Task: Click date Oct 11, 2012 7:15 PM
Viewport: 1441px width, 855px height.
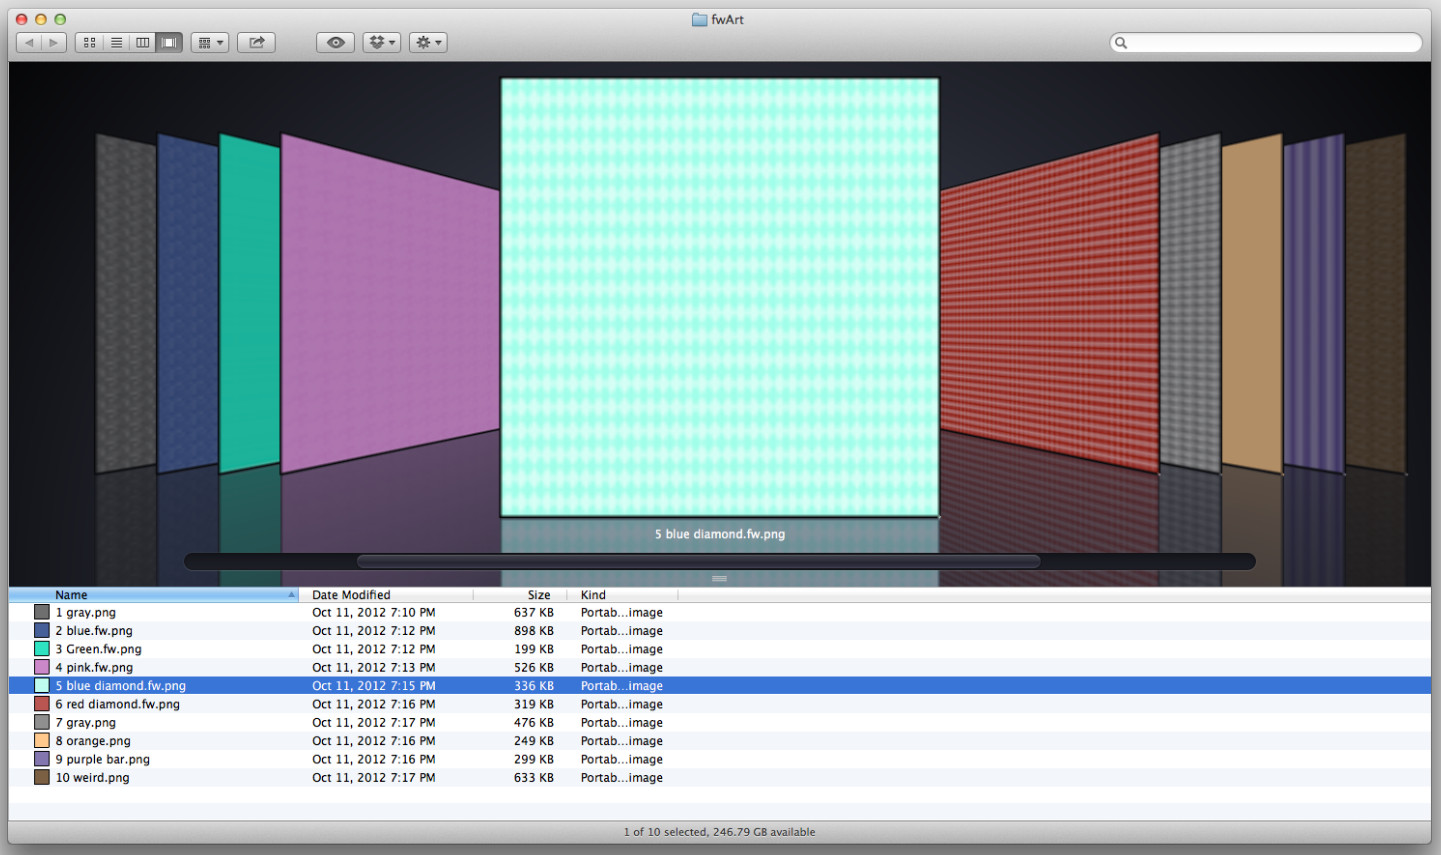Action: (374, 686)
